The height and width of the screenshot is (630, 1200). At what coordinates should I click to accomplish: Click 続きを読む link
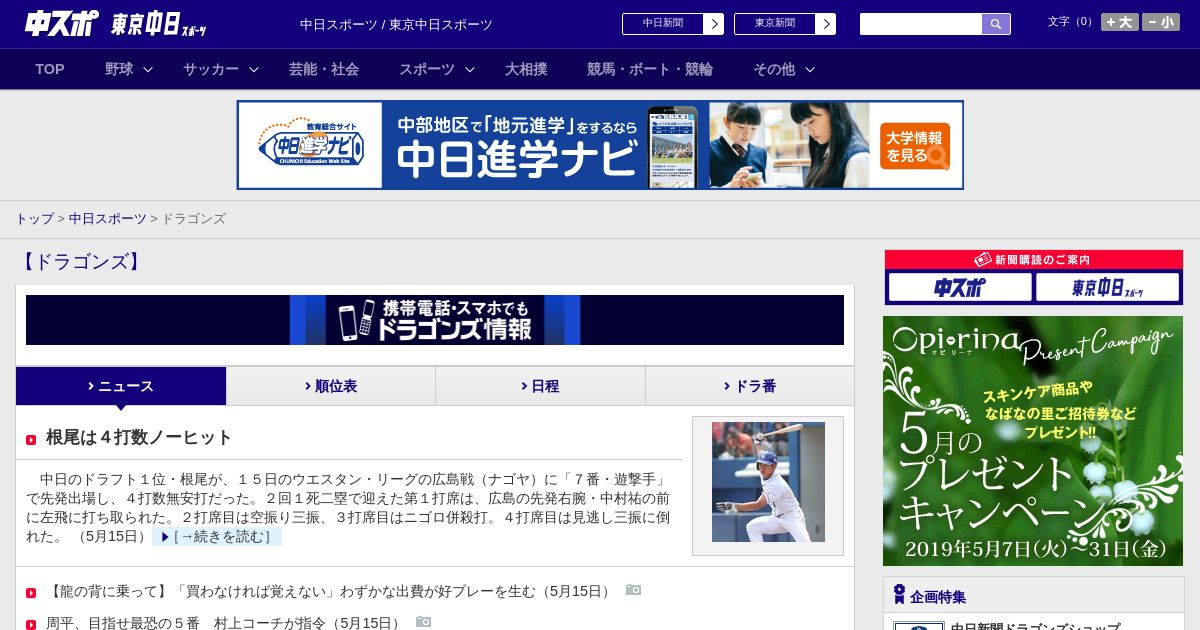[217, 537]
